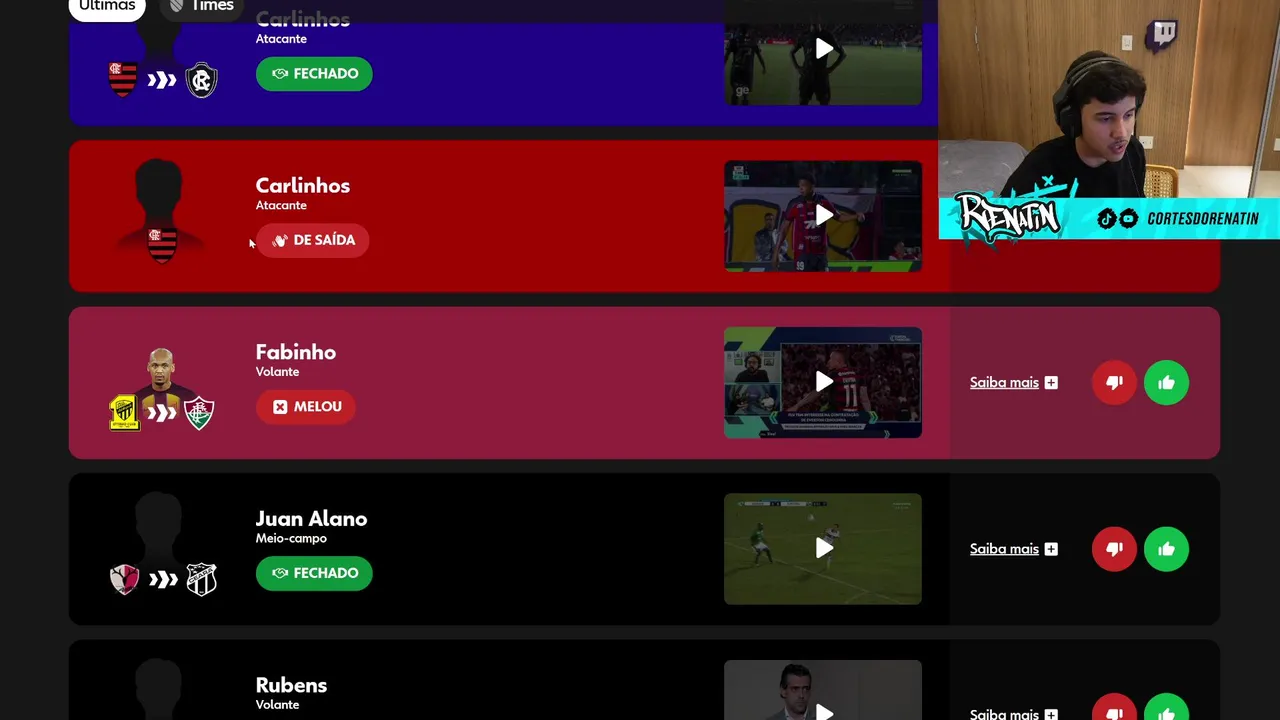This screenshot has width=1280, height=720.
Task: Click Al-Ittihad crest in Fabinho card
Action: click(x=124, y=412)
